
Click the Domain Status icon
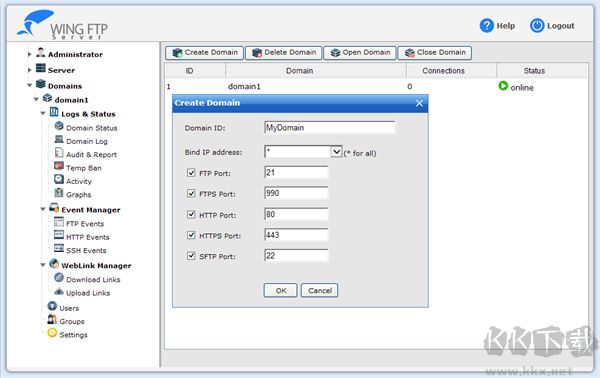pyautogui.click(x=59, y=126)
